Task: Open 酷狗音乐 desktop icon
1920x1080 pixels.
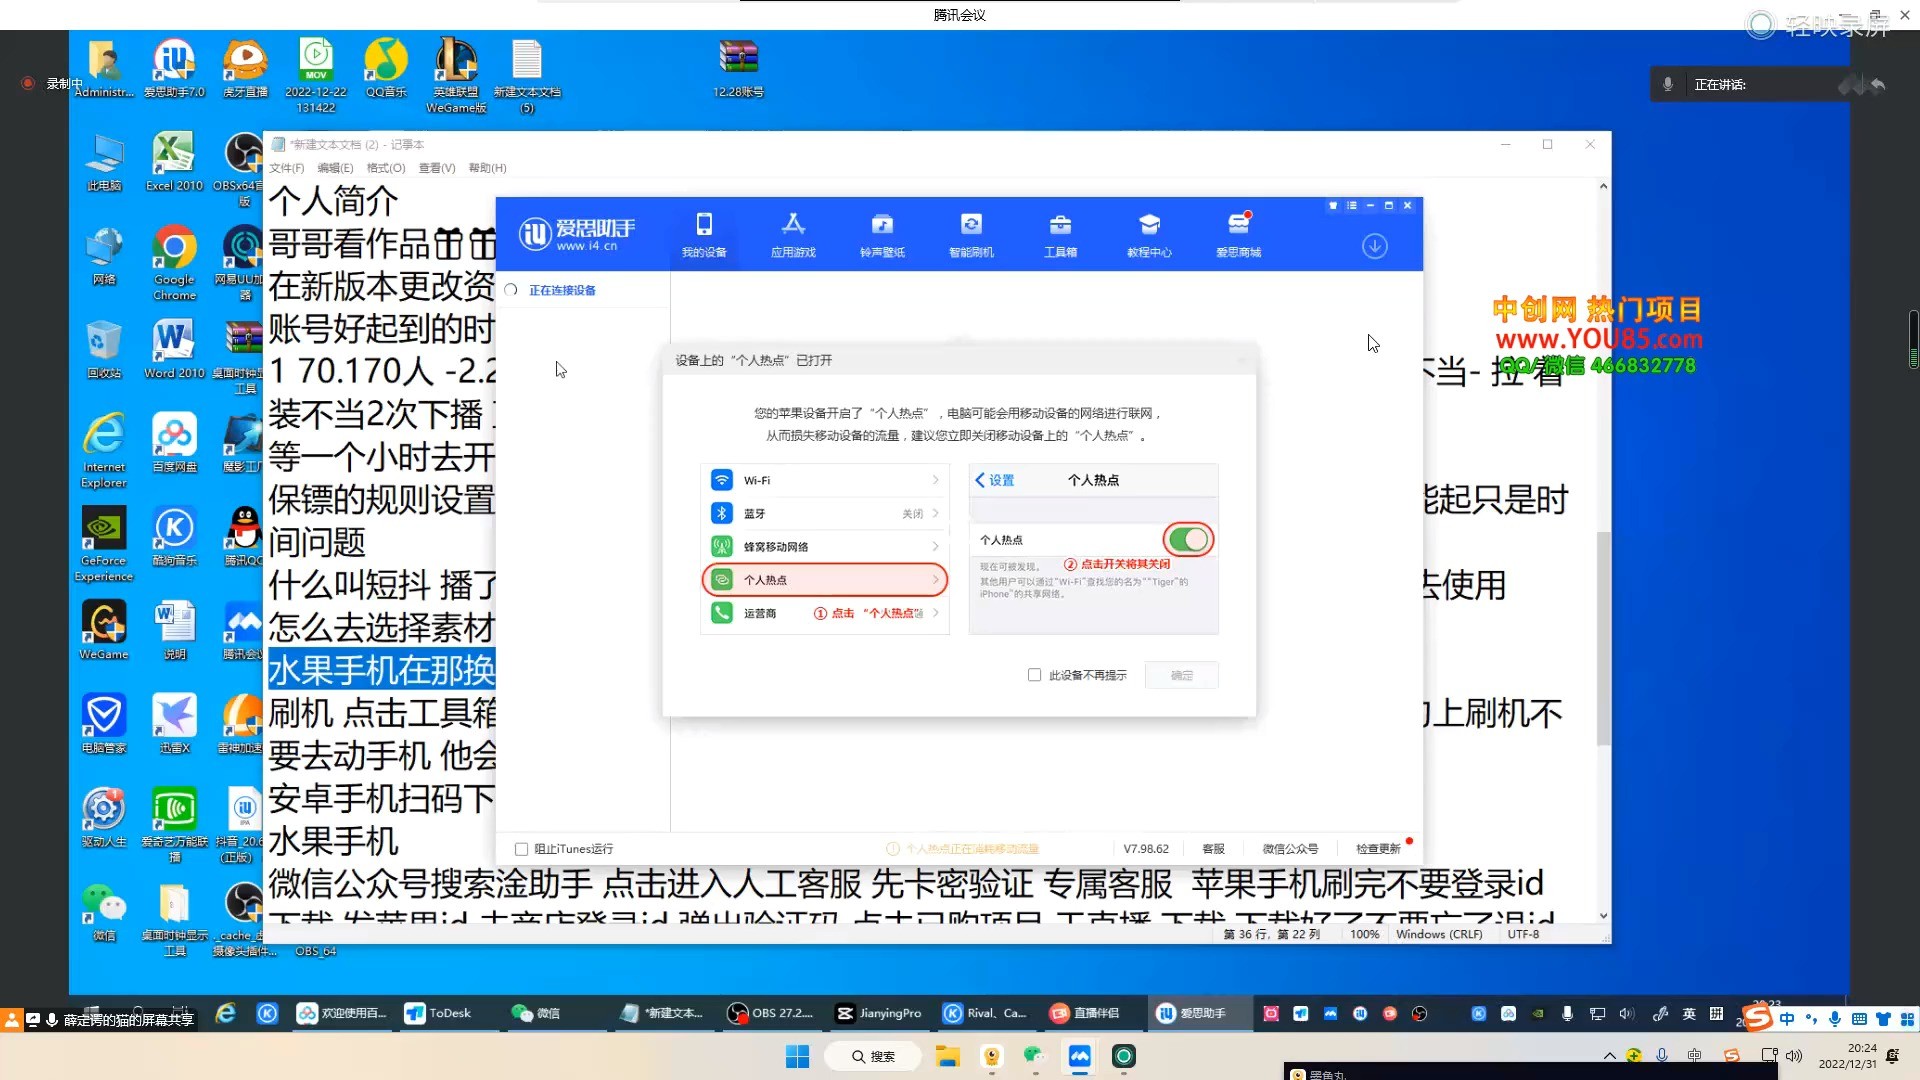Action: click(x=174, y=536)
